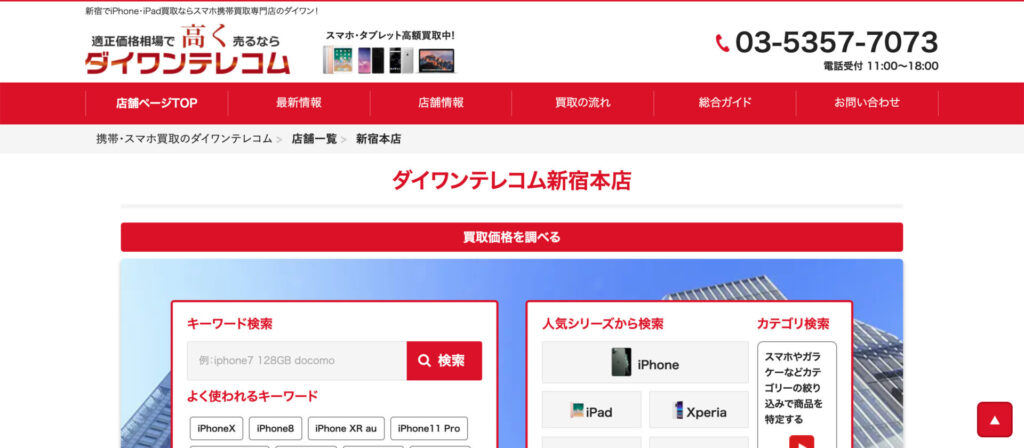1024x448 pixels.
Task: Click the iPhone product image in series search
Action: click(621, 362)
